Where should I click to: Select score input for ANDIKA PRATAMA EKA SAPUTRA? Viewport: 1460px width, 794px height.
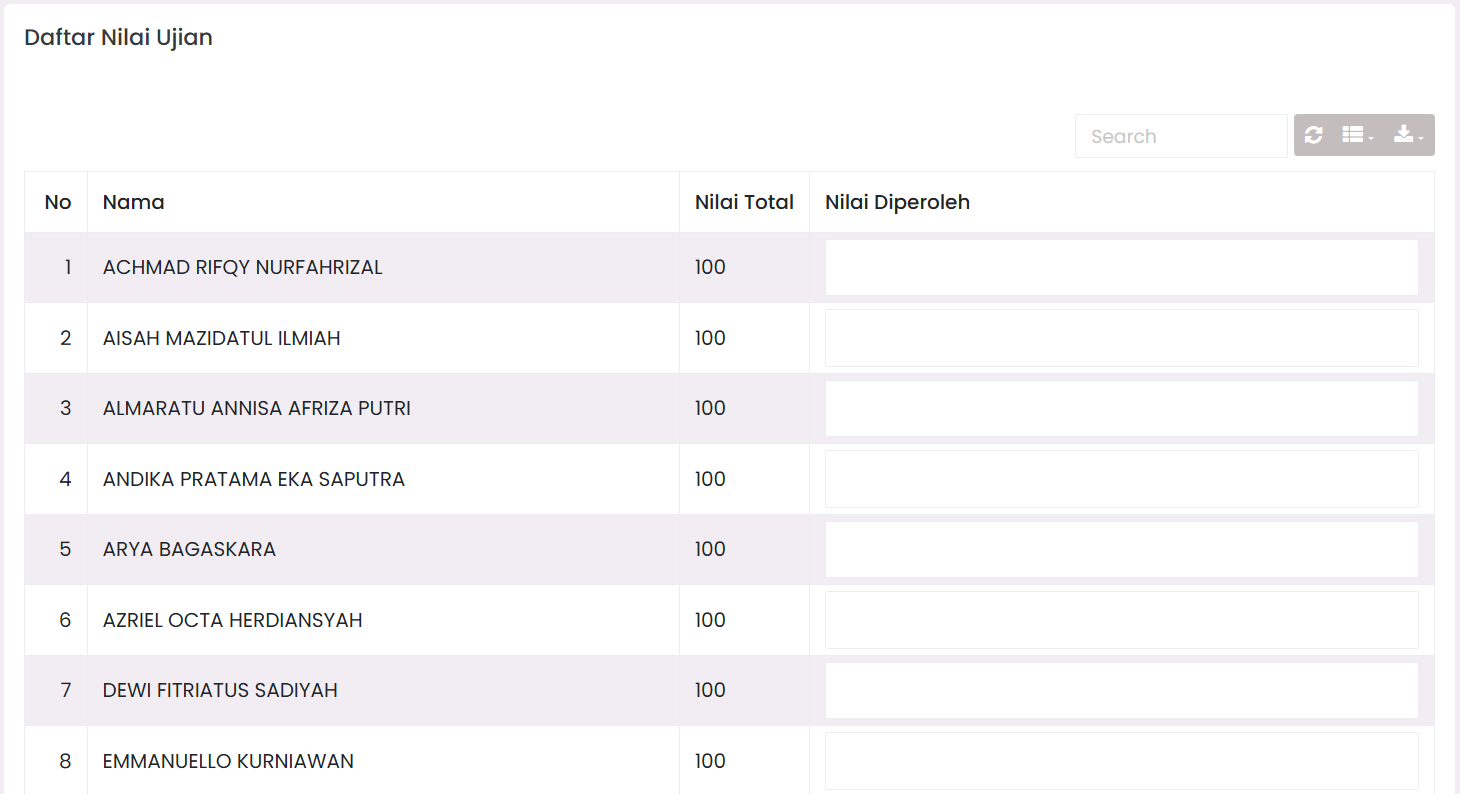[1121, 479]
